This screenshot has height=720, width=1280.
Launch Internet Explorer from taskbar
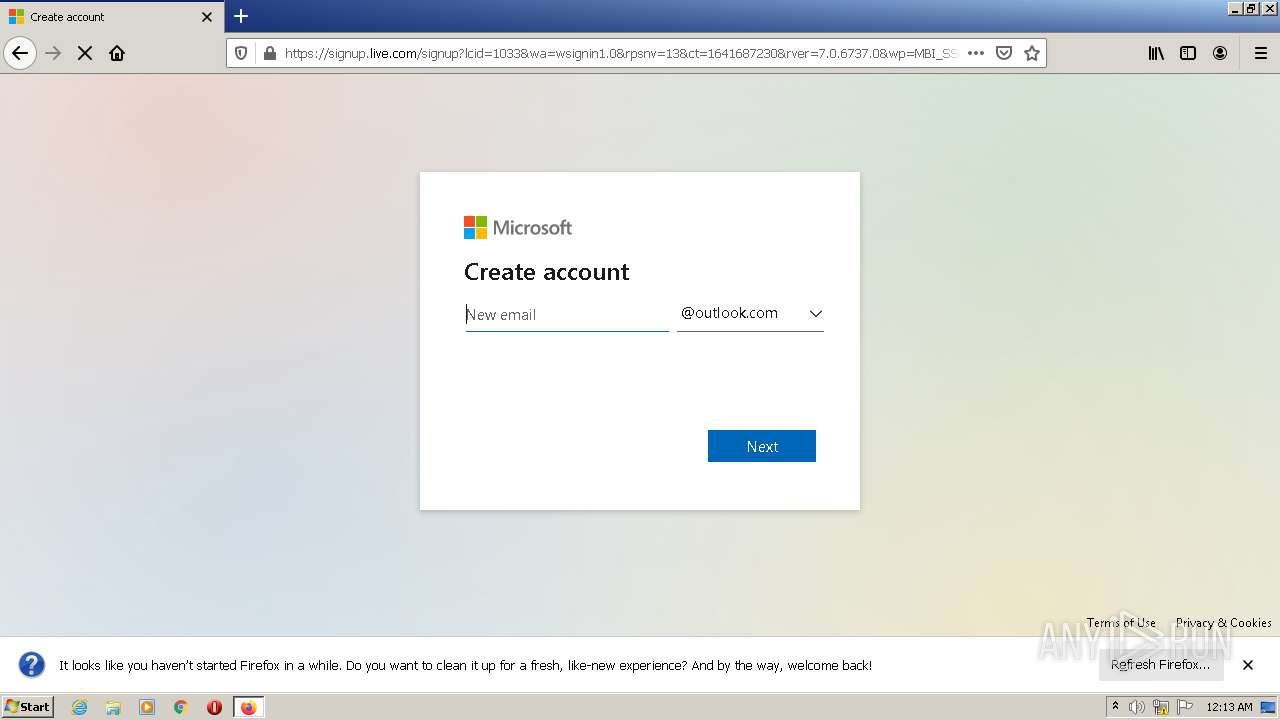[x=80, y=707]
